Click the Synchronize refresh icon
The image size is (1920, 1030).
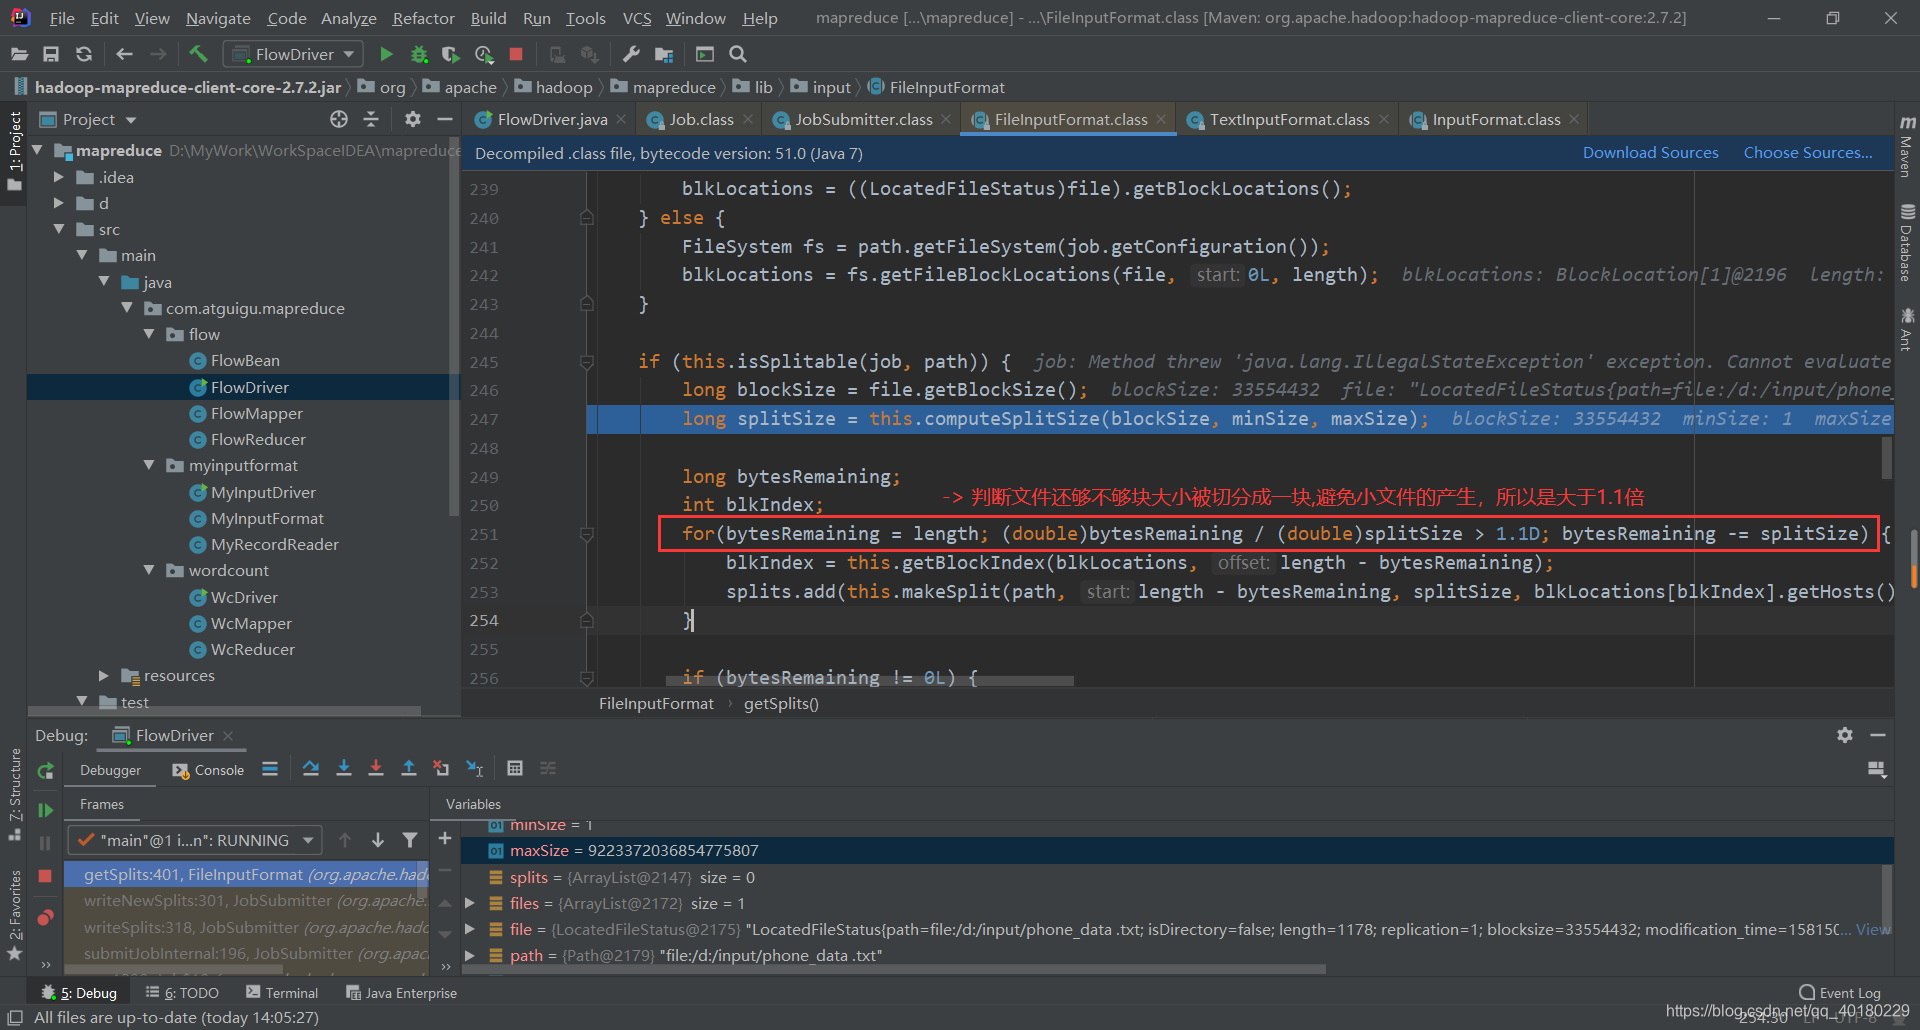click(x=84, y=54)
